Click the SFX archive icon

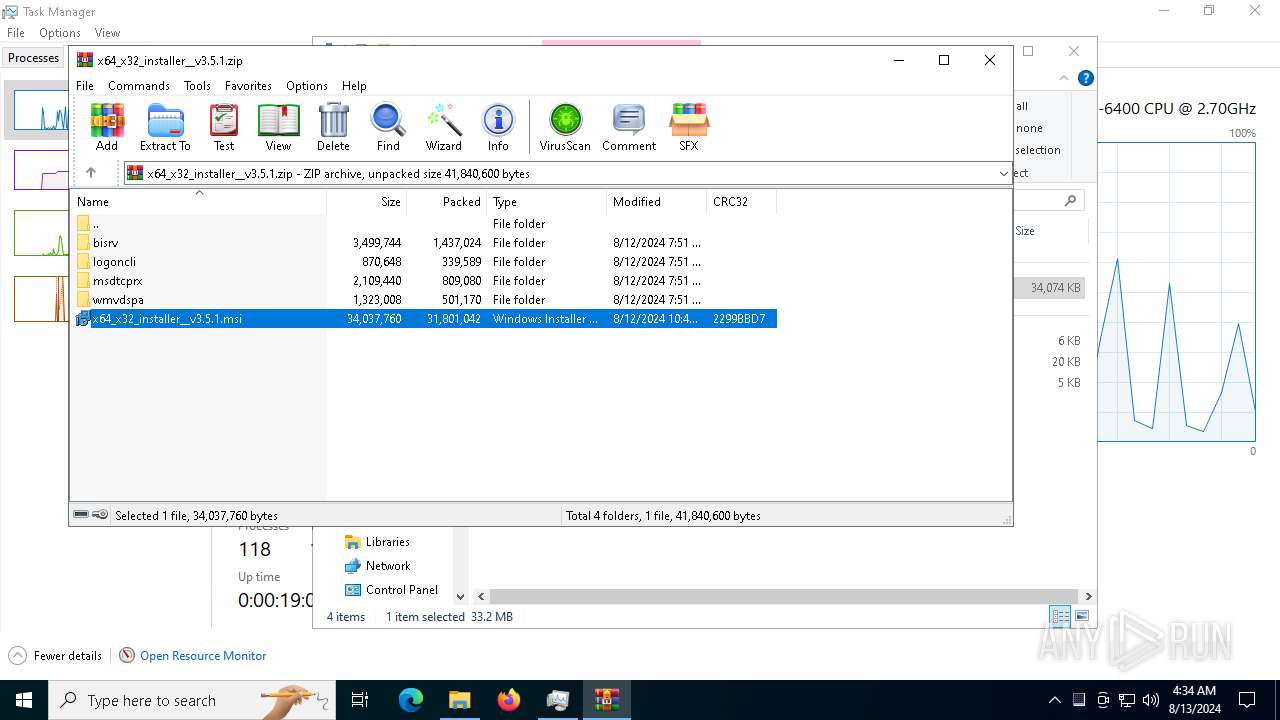[x=689, y=127]
